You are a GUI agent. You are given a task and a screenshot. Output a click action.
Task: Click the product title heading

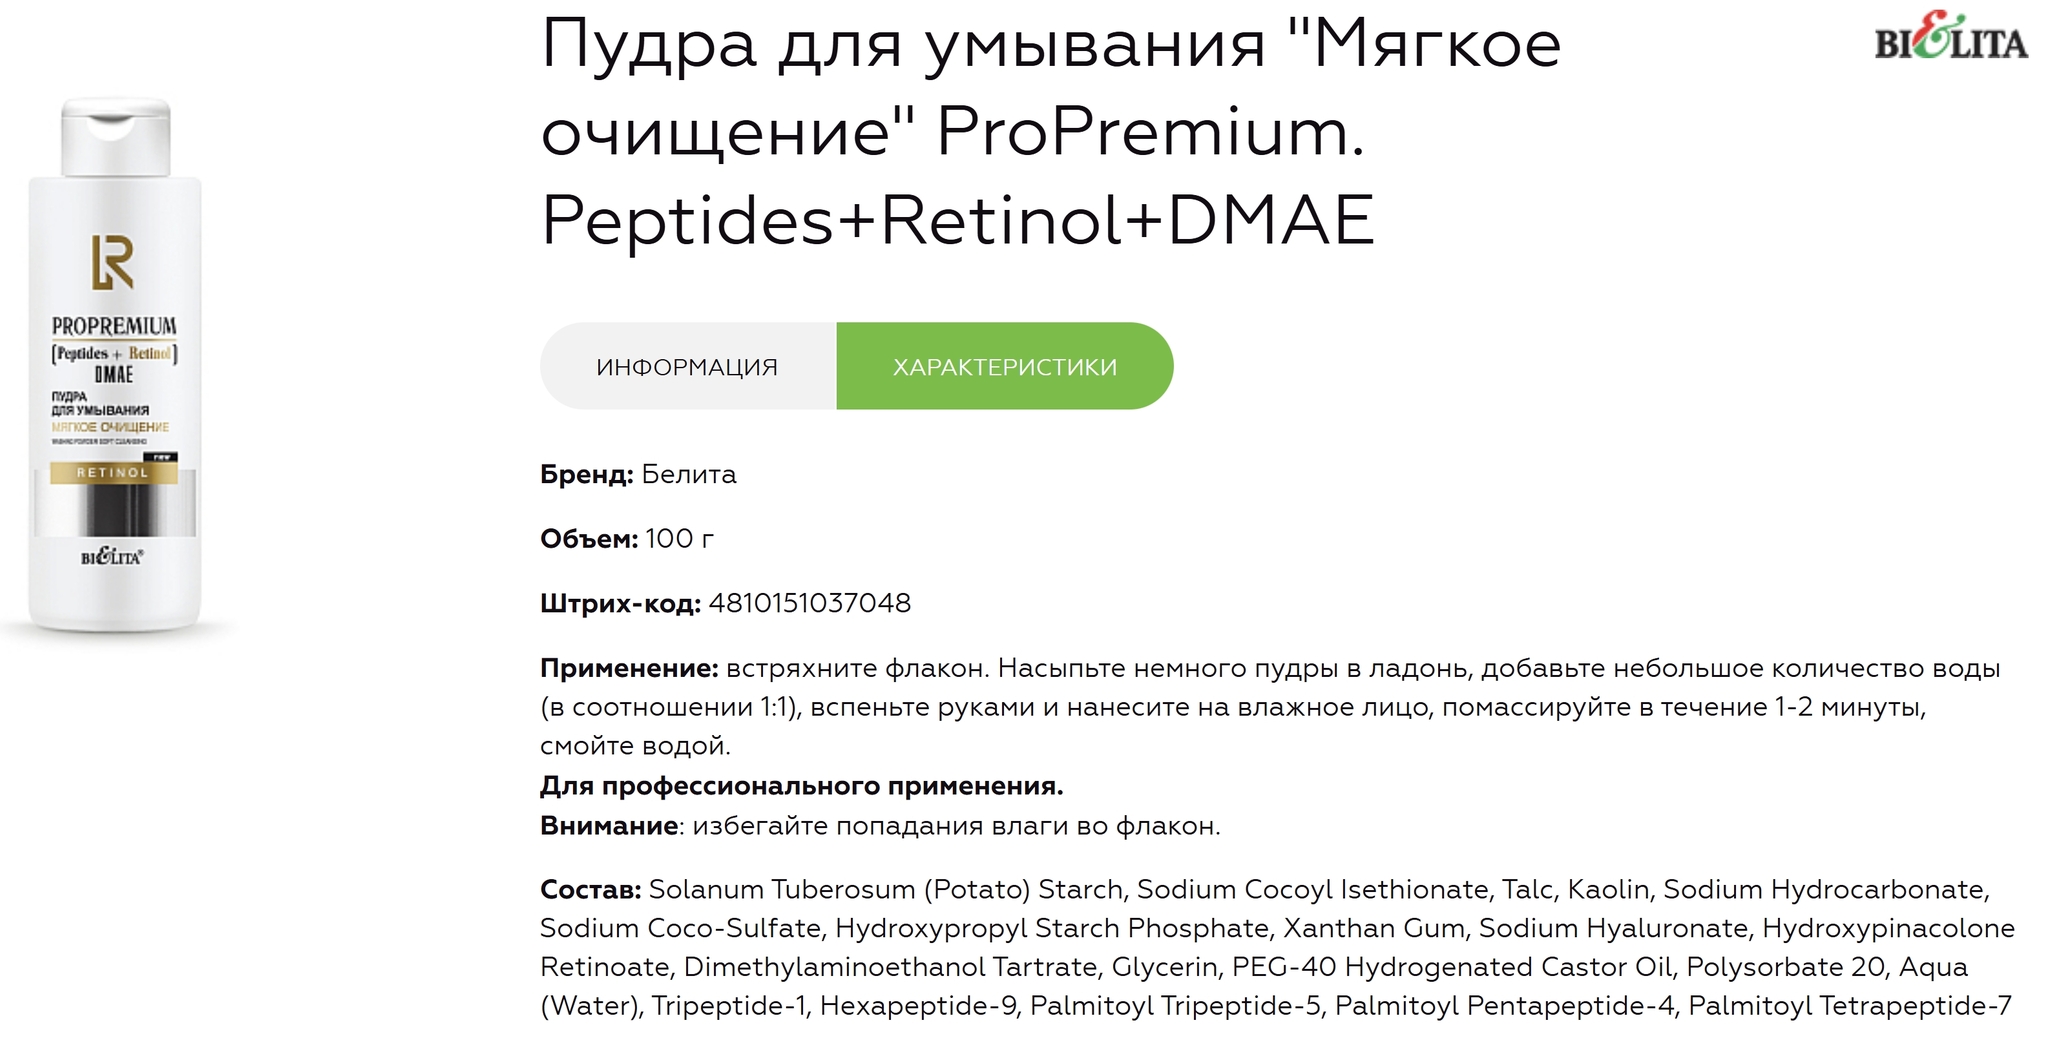(1050, 131)
